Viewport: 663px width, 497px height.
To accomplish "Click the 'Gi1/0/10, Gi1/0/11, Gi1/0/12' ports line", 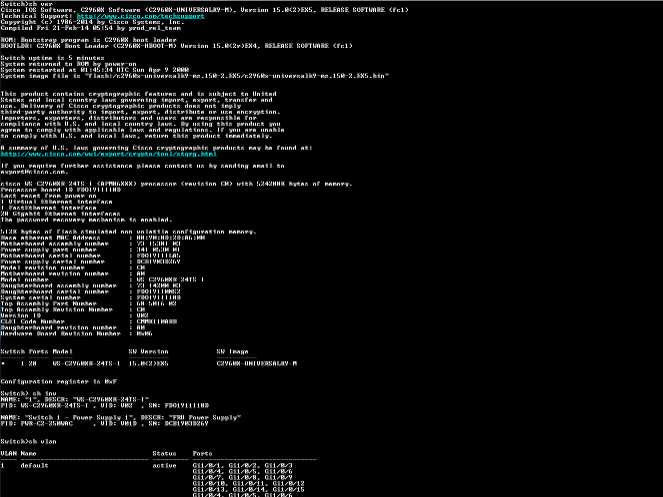I will (249, 483).
